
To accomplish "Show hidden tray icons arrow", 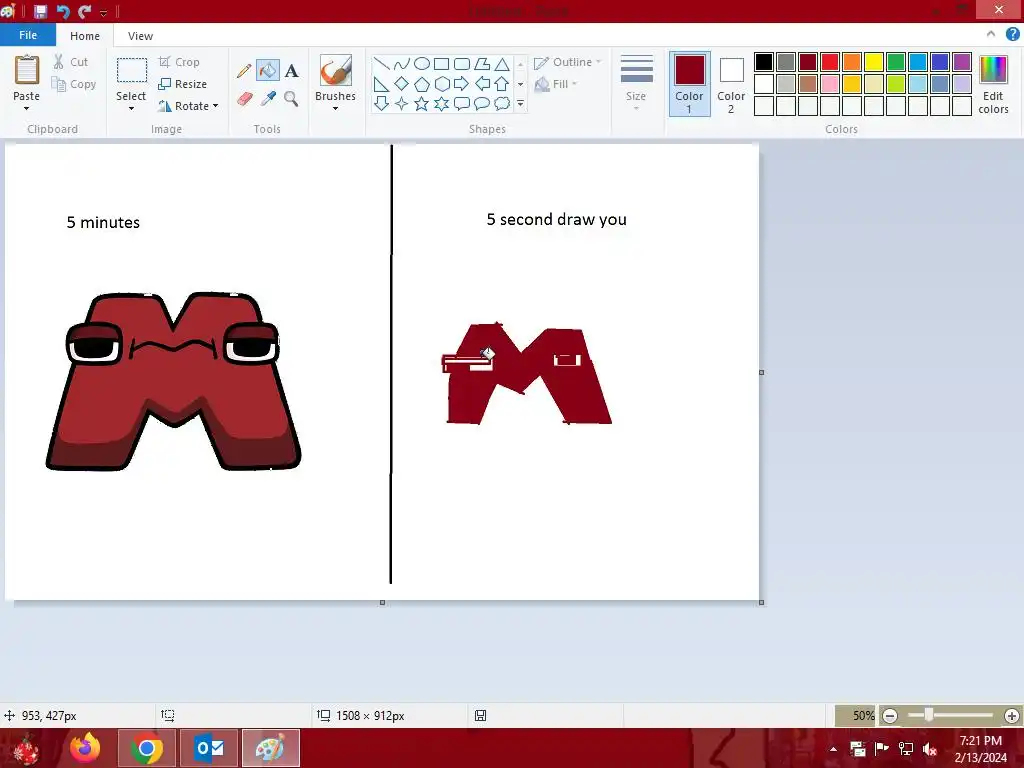I will 833,749.
